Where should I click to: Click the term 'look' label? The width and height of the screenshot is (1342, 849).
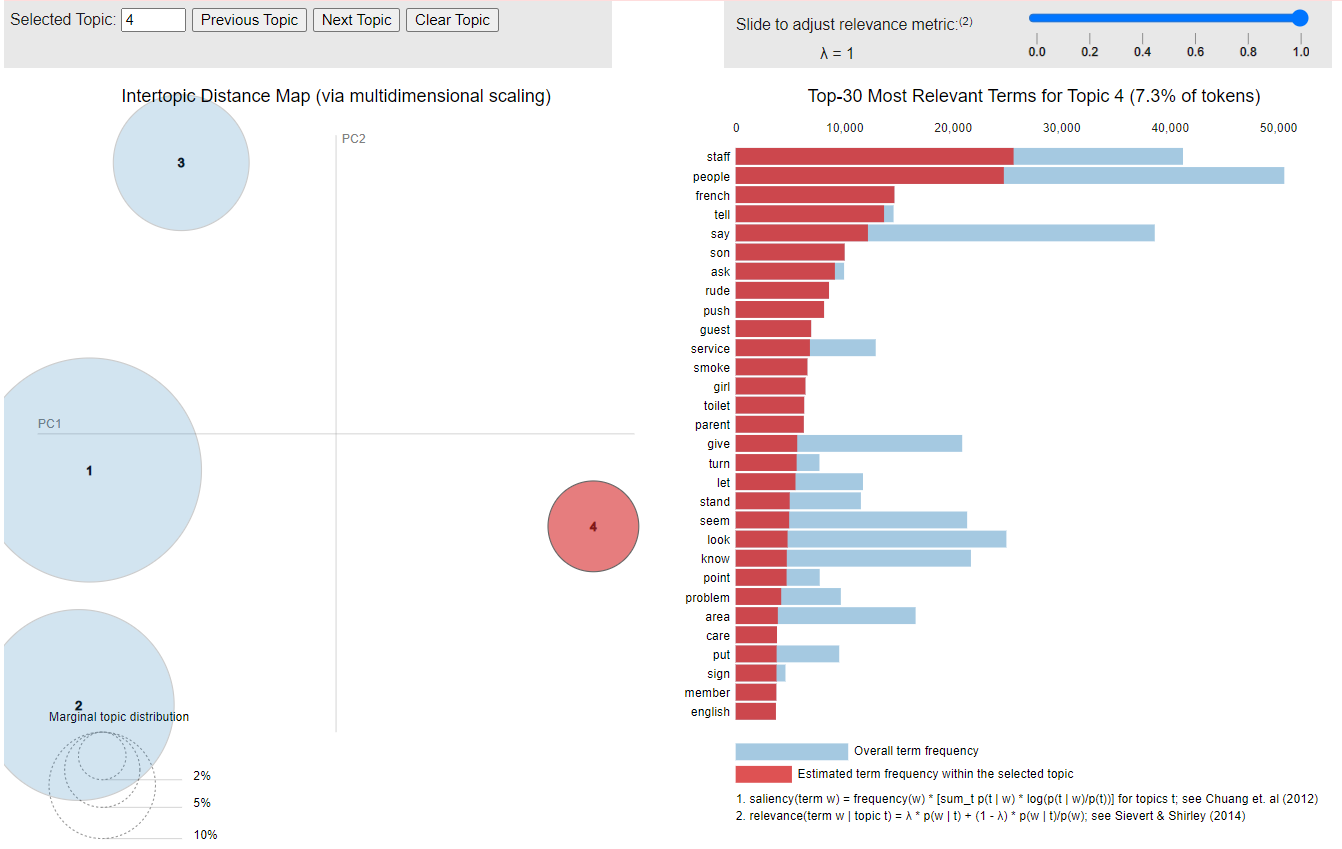click(x=719, y=539)
